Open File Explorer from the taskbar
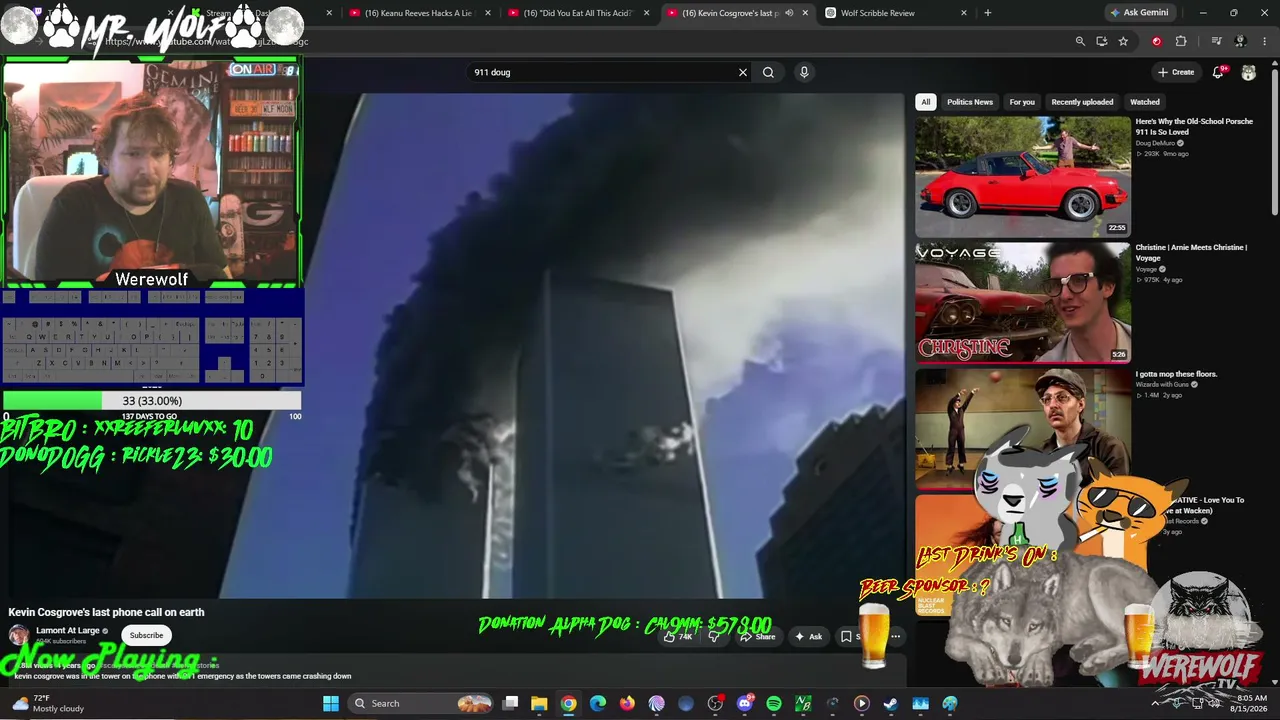 [x=539, y=703]
